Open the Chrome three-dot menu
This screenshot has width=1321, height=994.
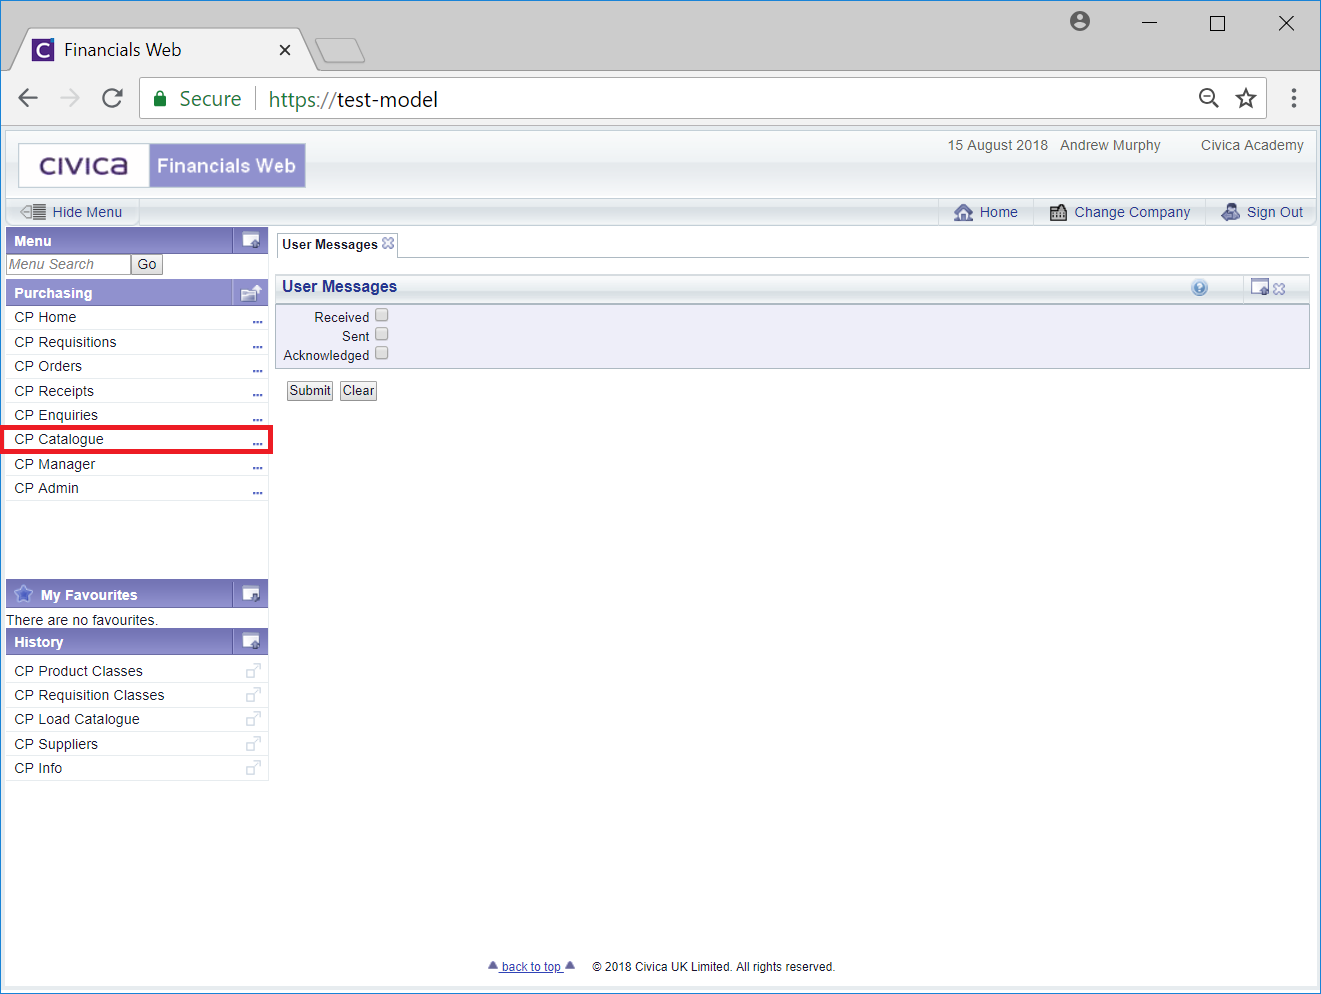pyautogui.click(x=1294, y=98)
